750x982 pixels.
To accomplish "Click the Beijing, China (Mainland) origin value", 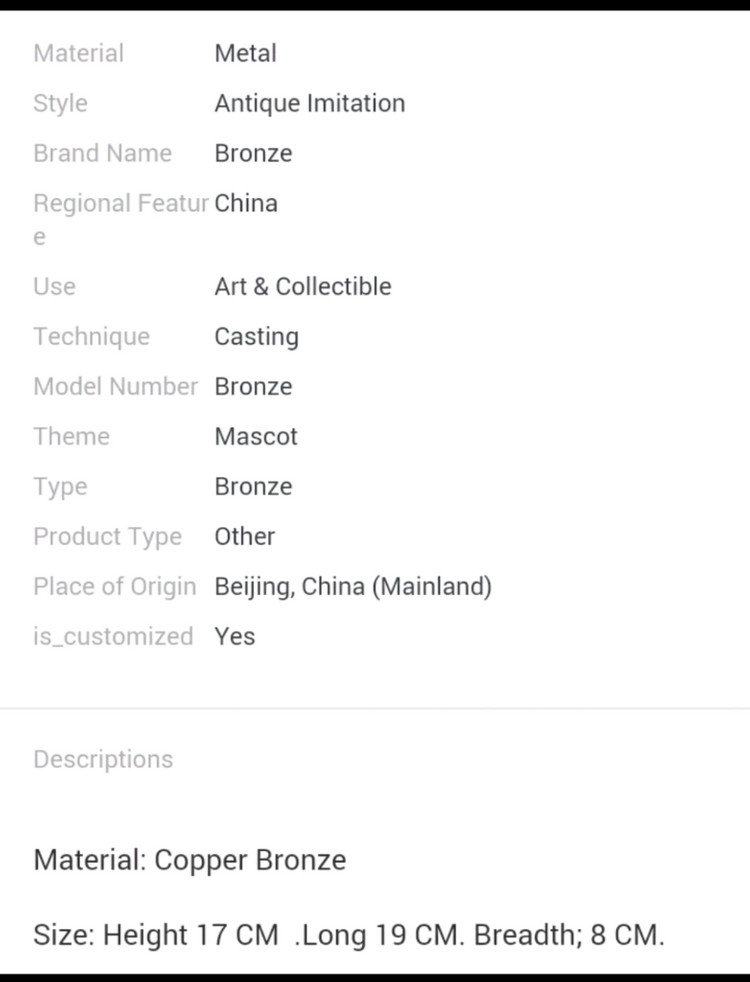I will pyautogui.click(x=352, y=586).
